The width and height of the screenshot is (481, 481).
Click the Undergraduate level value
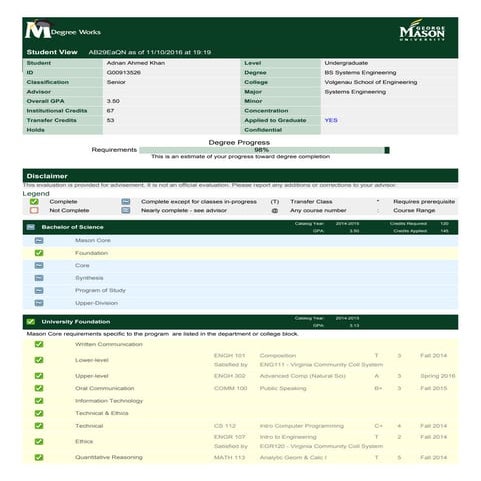(x=346, y=63)
